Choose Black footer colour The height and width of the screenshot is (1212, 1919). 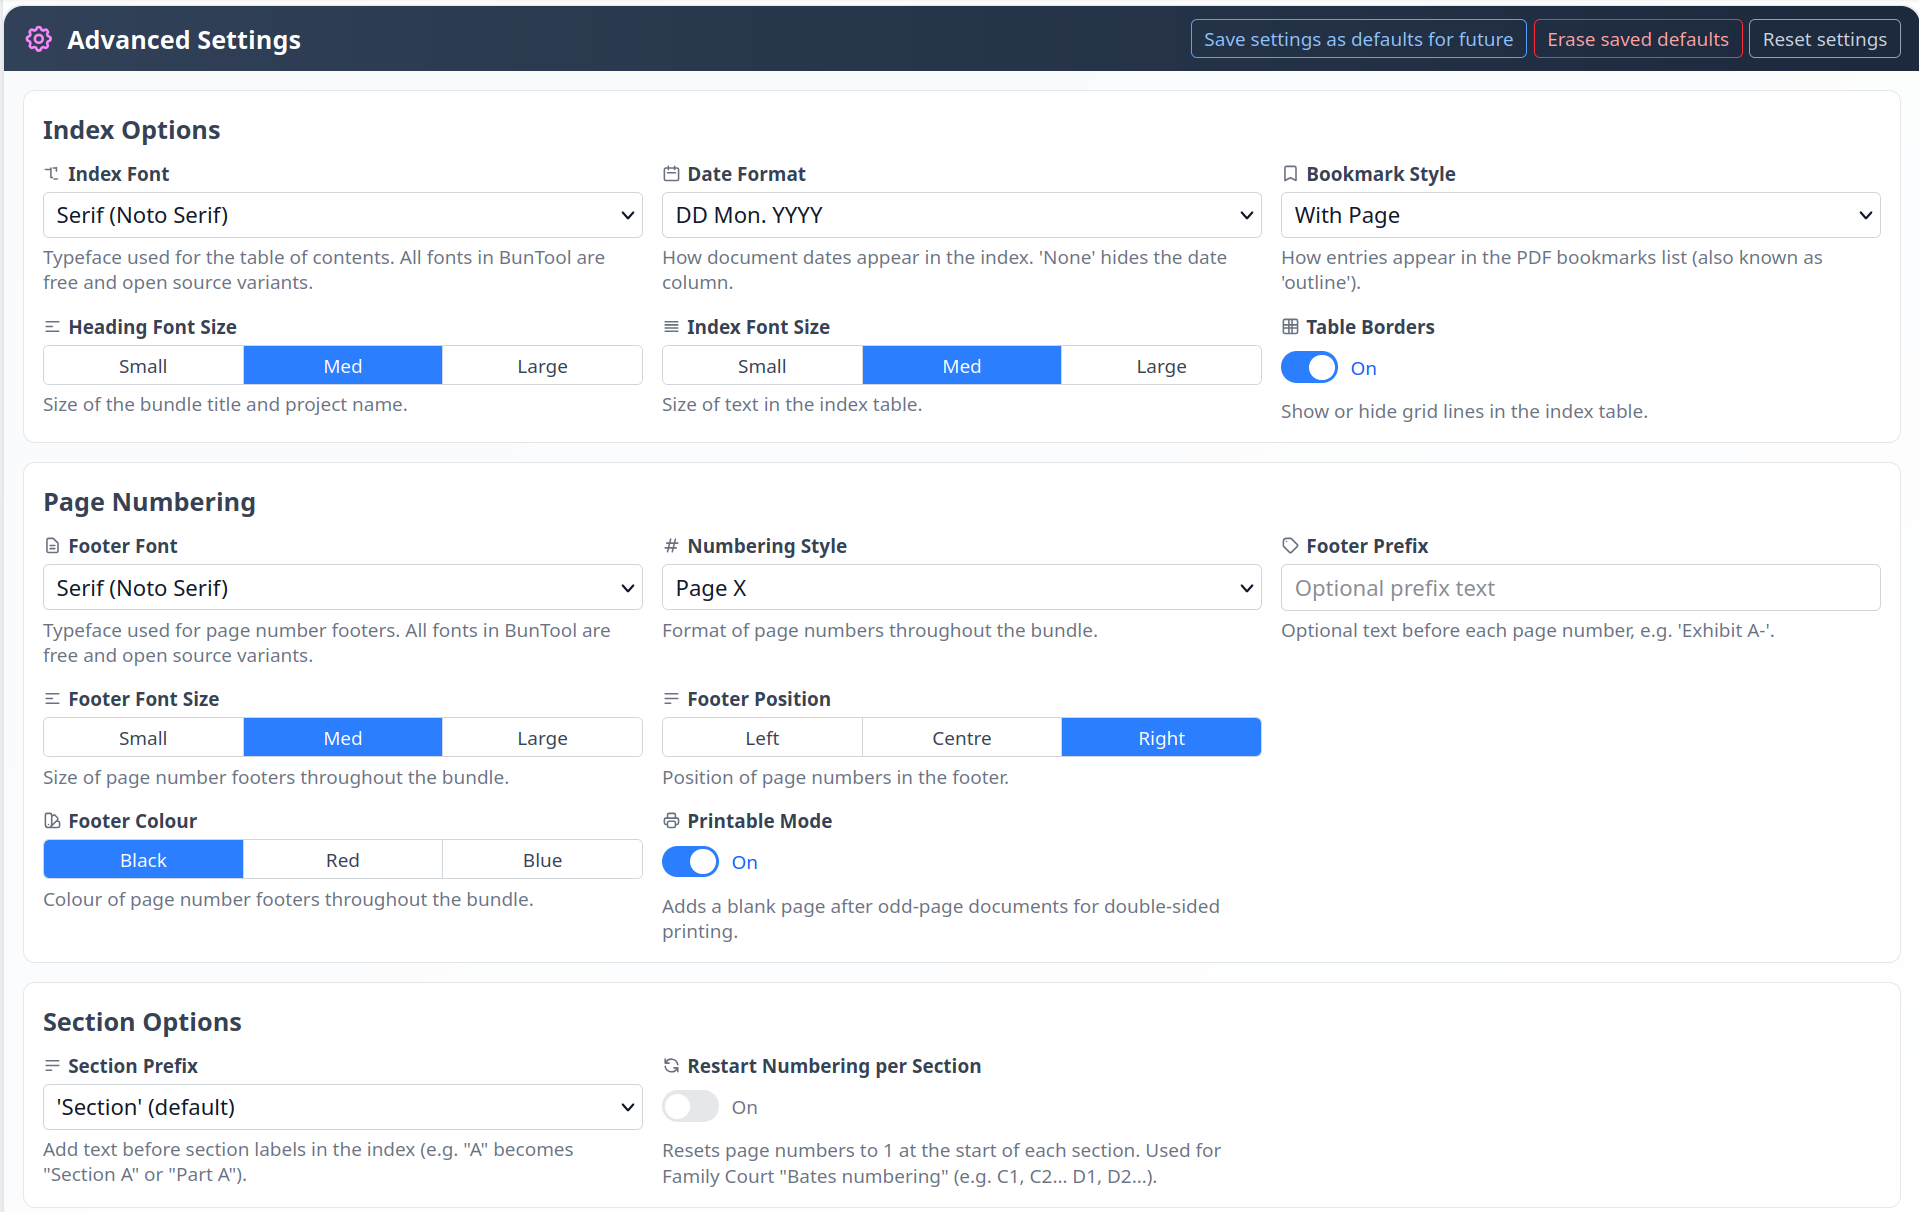(143, 860)
